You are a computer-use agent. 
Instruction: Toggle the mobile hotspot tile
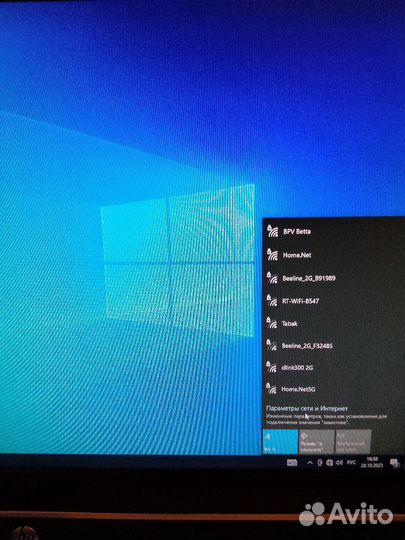pos(353,442)
